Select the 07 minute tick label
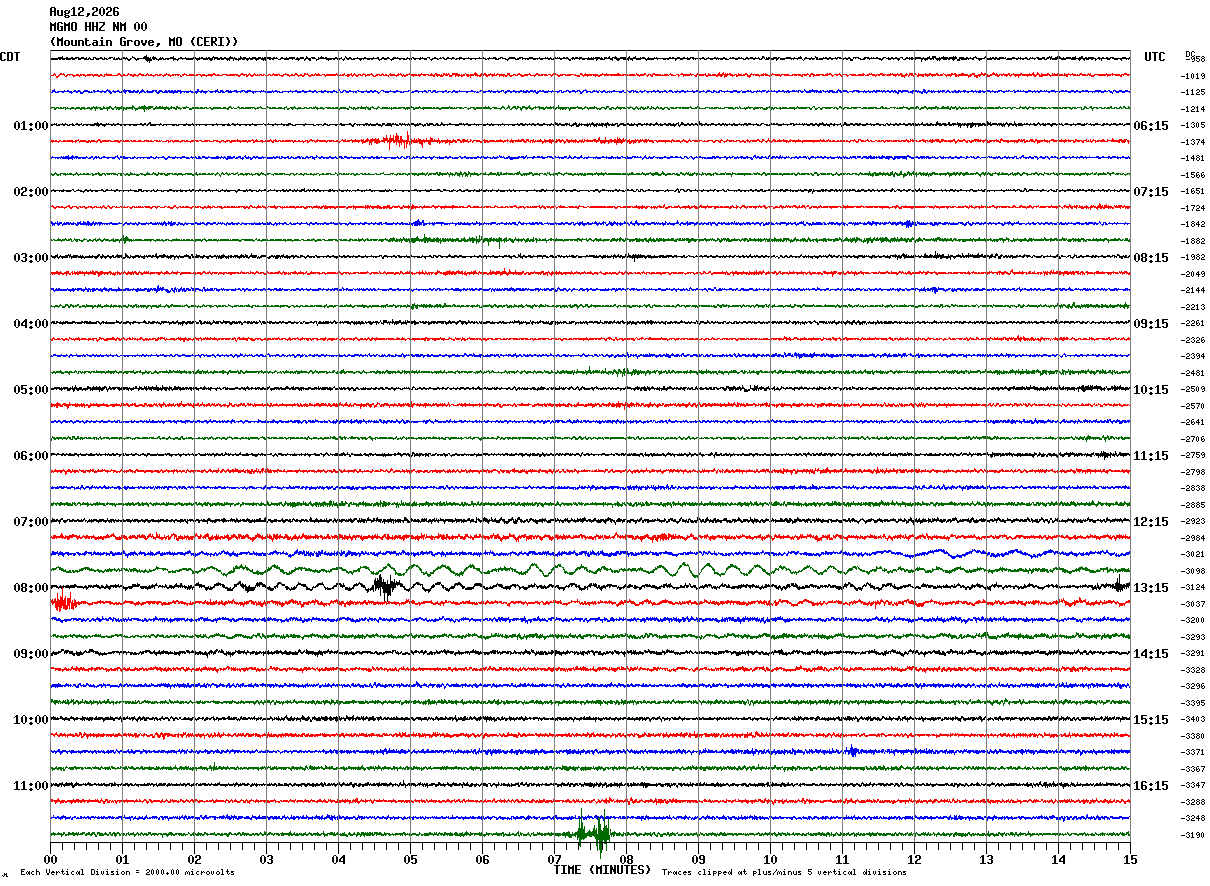1210x886 pixels. point(554,859)
